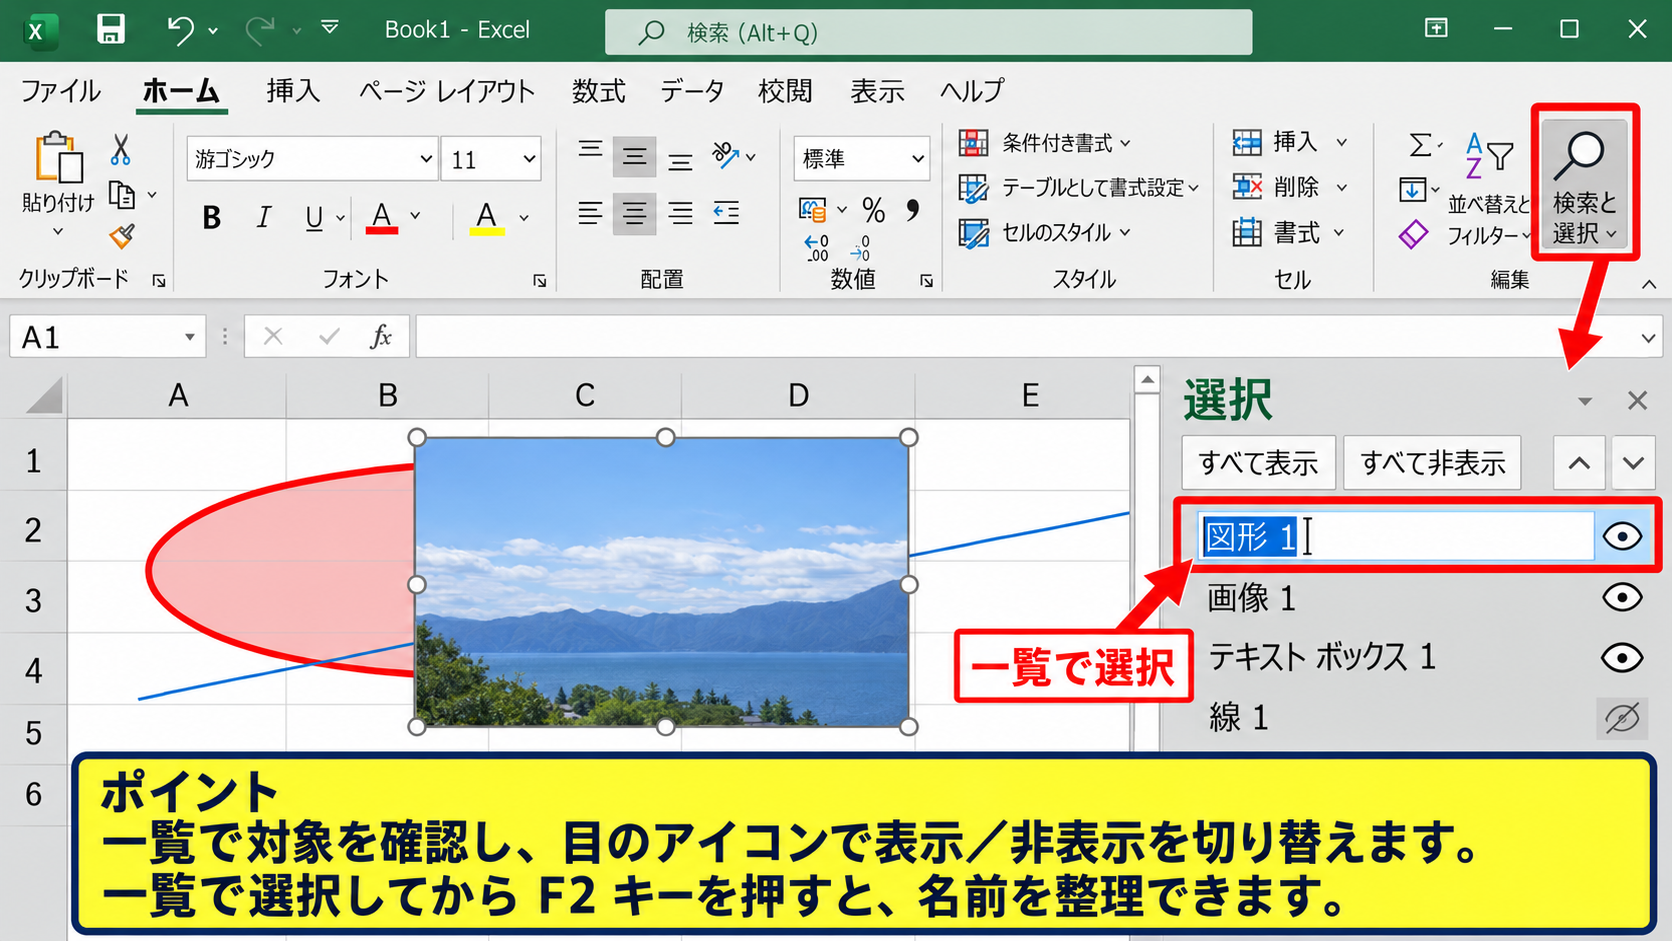This screenshot has width=1672, height=941.
Task: Open 条件付き書式 dropdown
Action: point(1045,143)
